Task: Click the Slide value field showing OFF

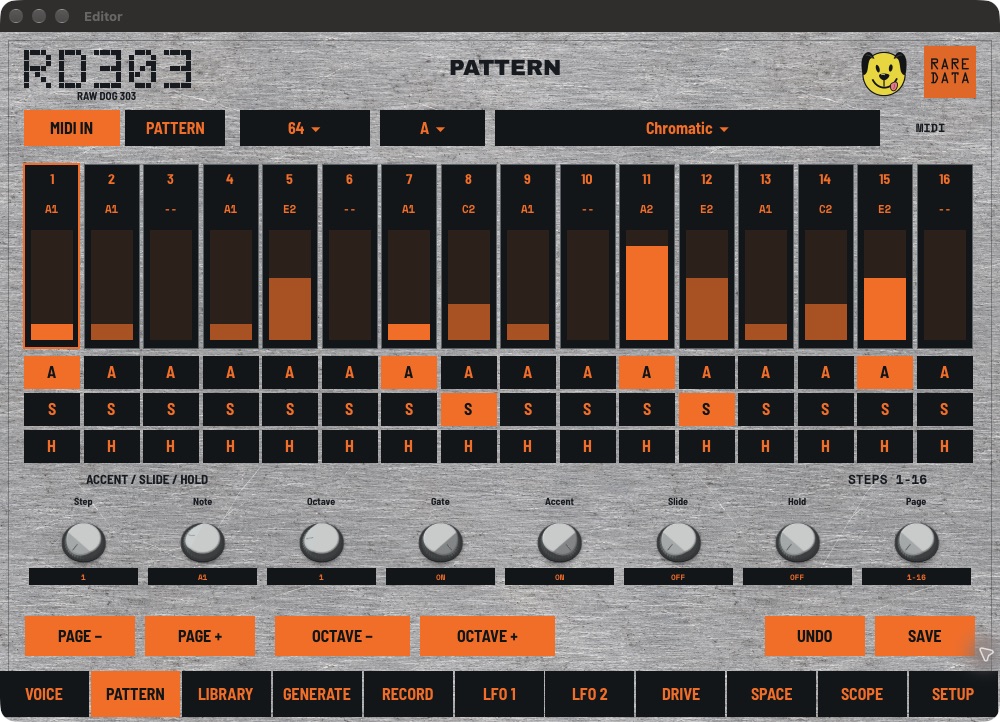Action: point(678,577)
